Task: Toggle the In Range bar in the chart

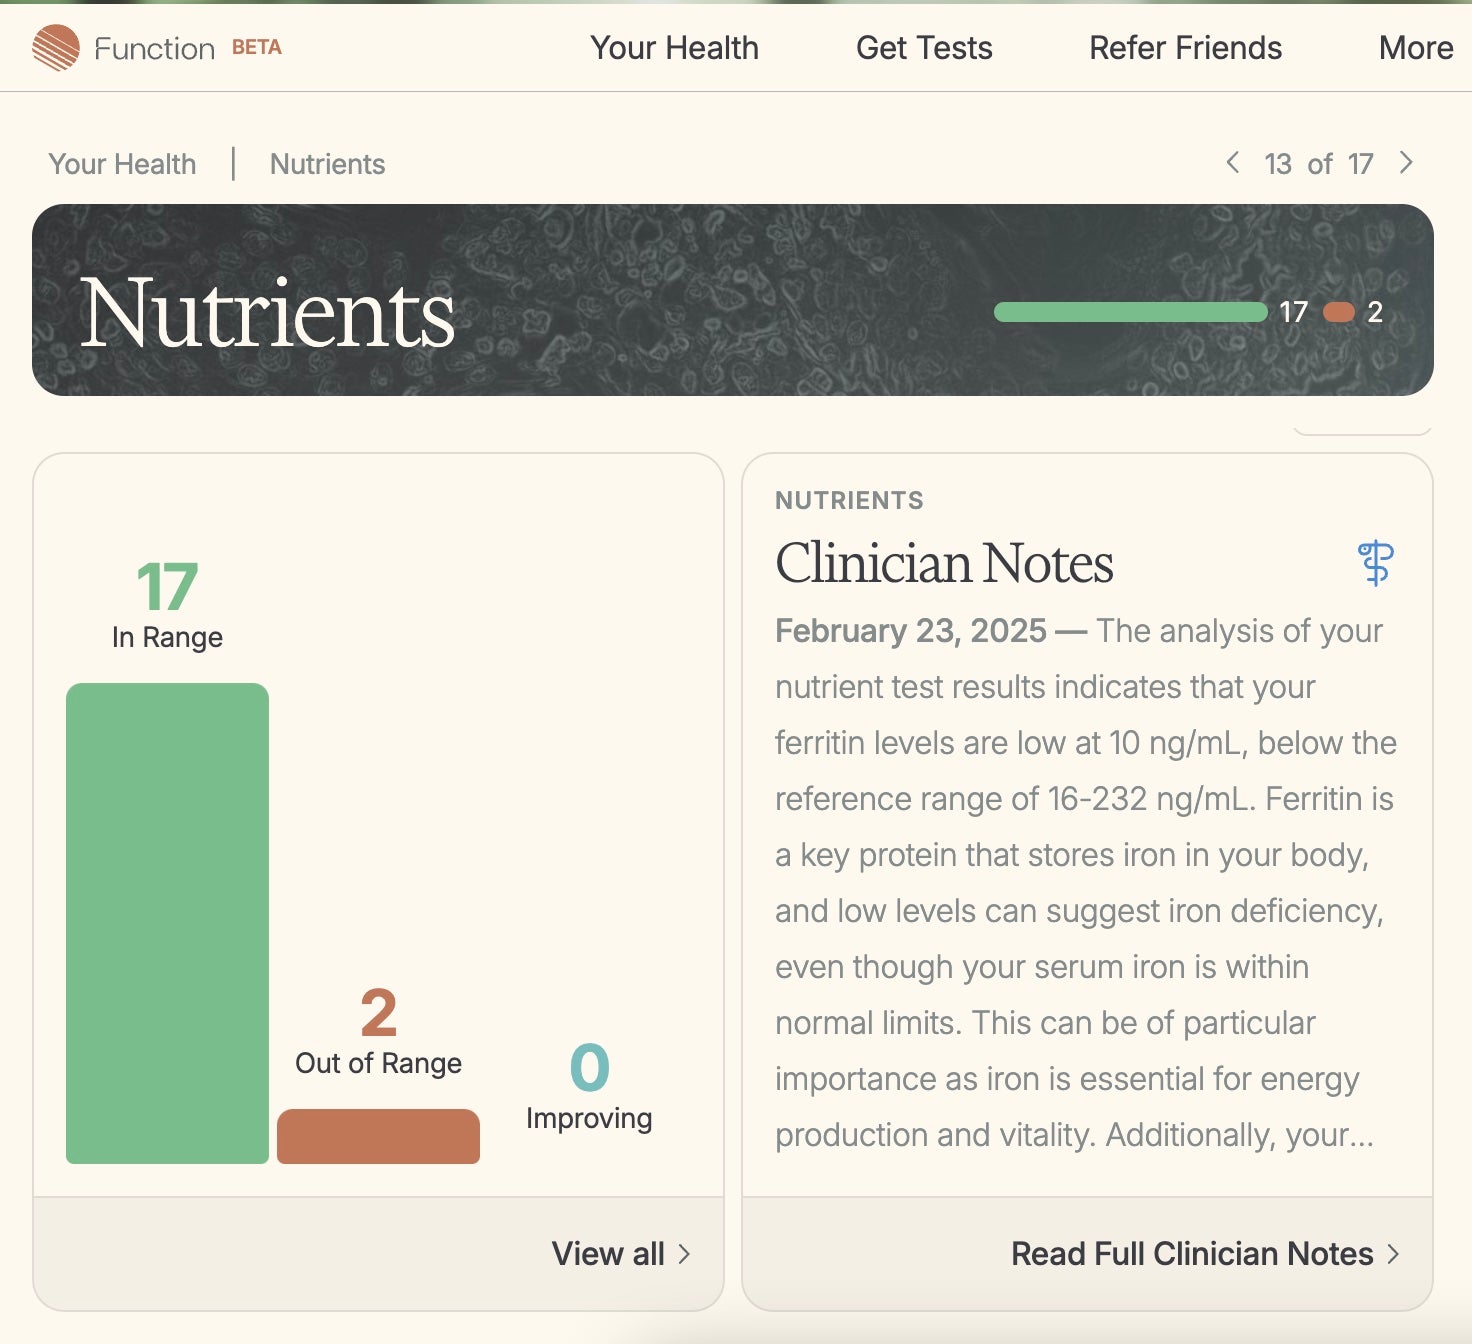Action: [167, 920]
